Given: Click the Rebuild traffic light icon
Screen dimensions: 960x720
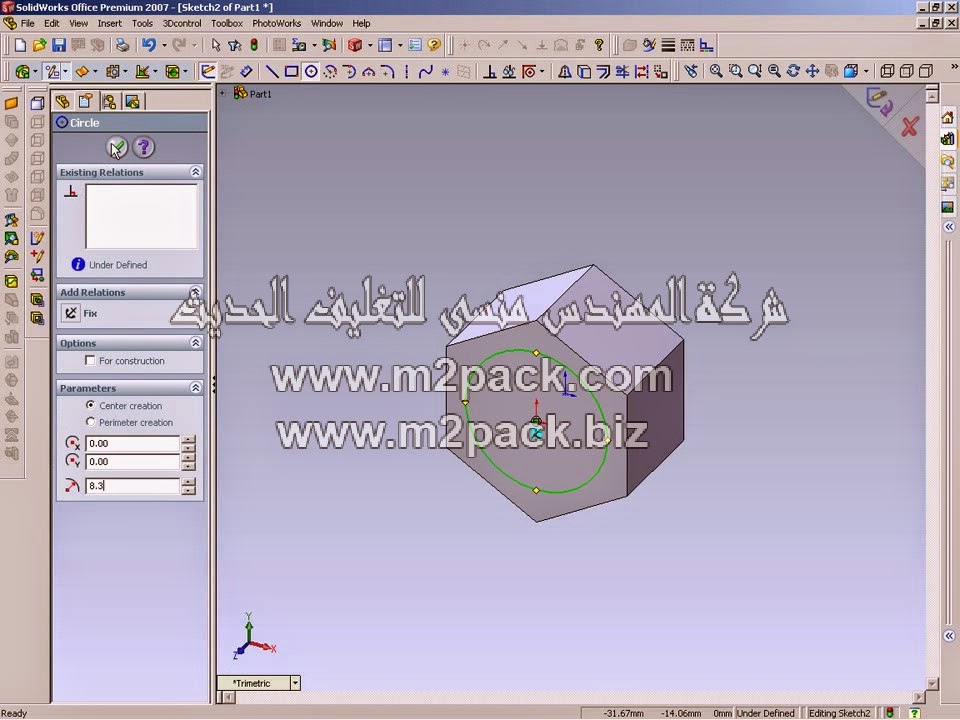Looking at the screenshot, I should click(253, 45).
